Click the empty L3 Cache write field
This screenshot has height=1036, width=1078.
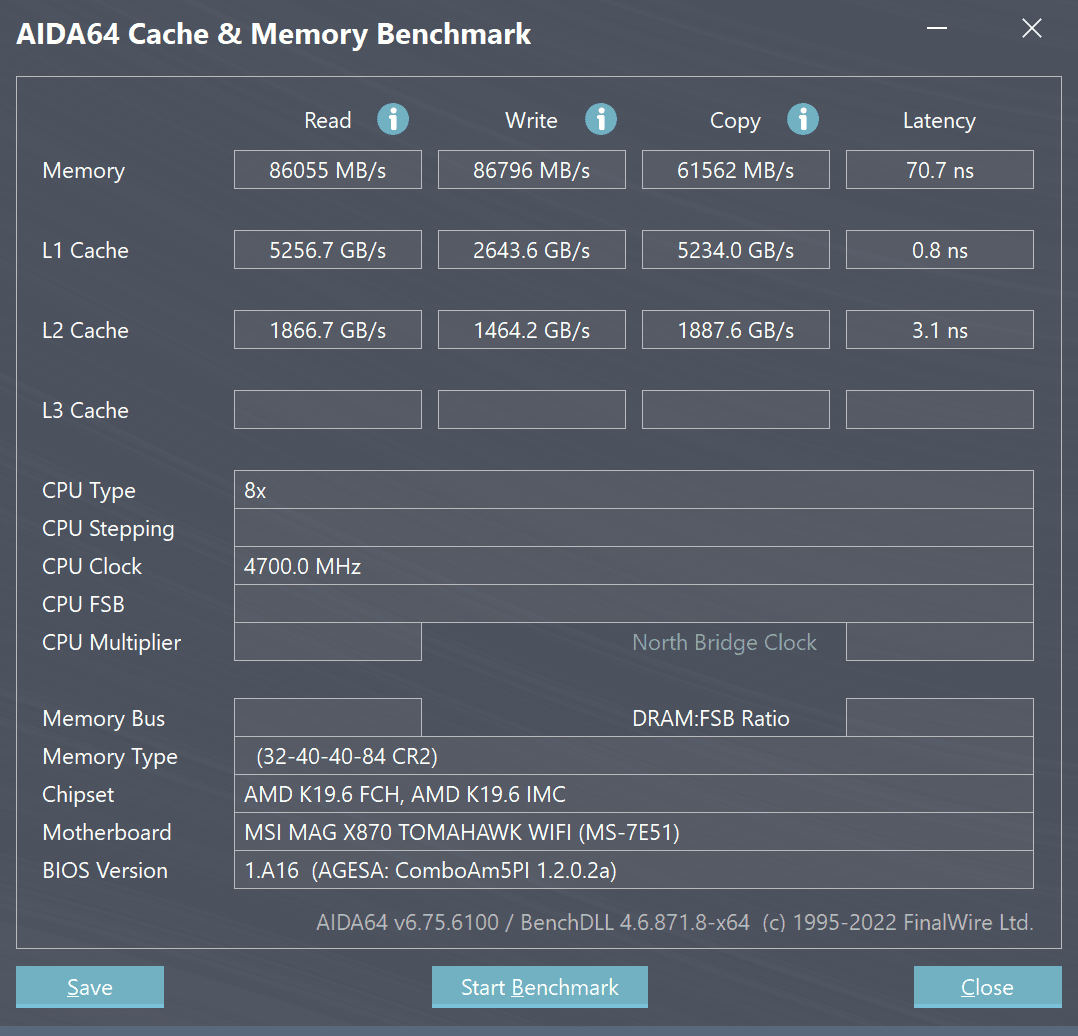tap(531, 410)
